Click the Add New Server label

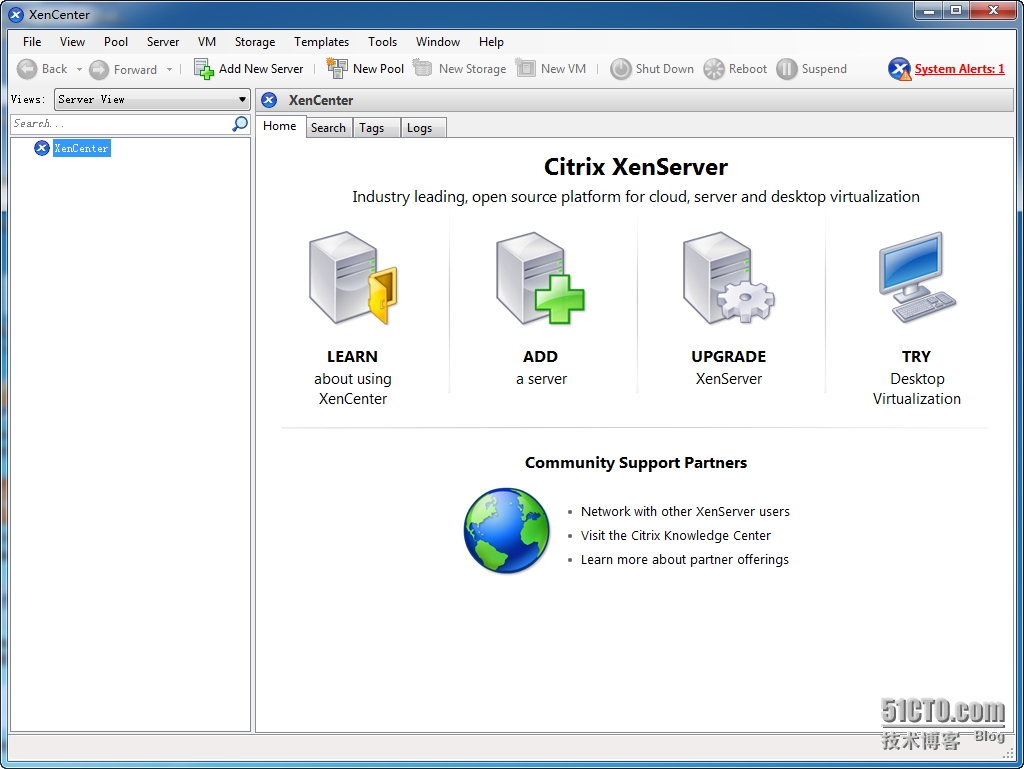(x=261, y=69)
